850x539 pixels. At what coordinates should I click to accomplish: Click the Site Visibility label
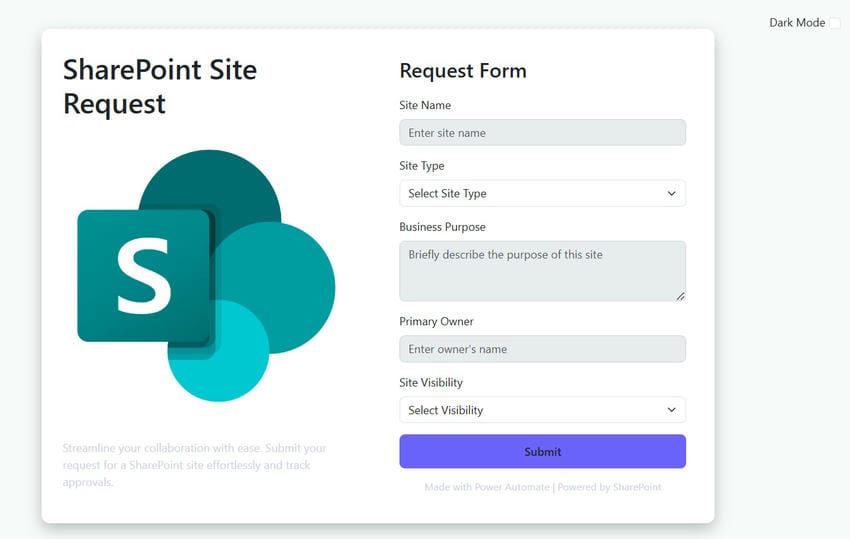(431, 383)
